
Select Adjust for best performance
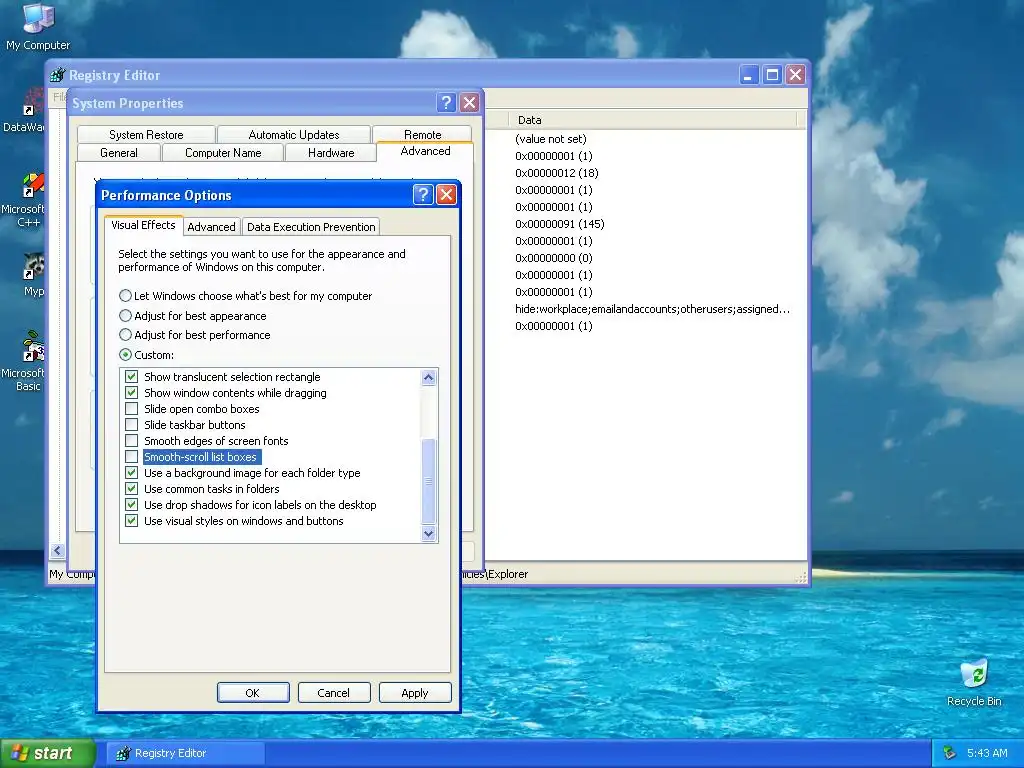[125, 335]
